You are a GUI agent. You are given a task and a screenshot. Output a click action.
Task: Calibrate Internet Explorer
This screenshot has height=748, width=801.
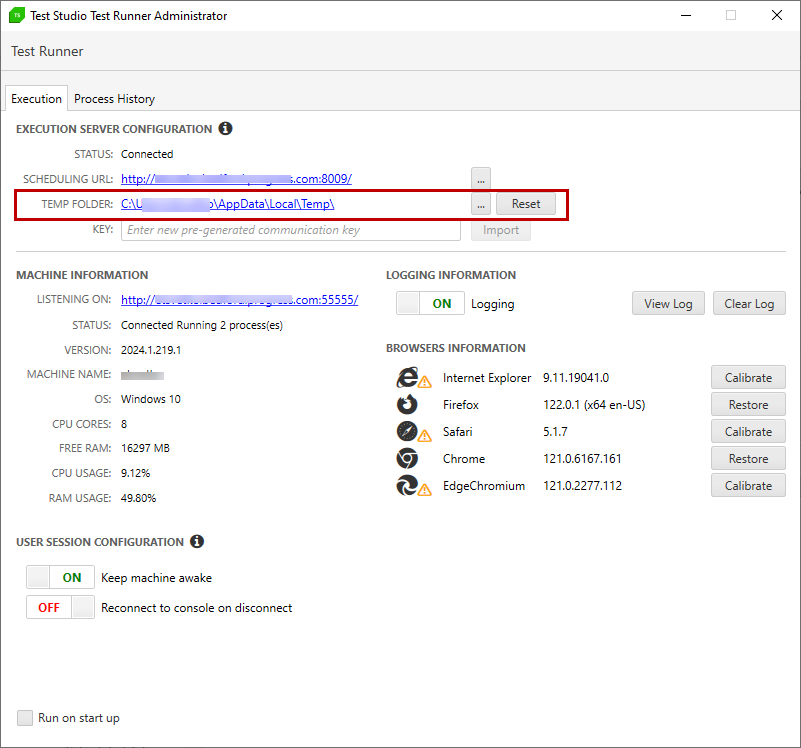point(748,378)
